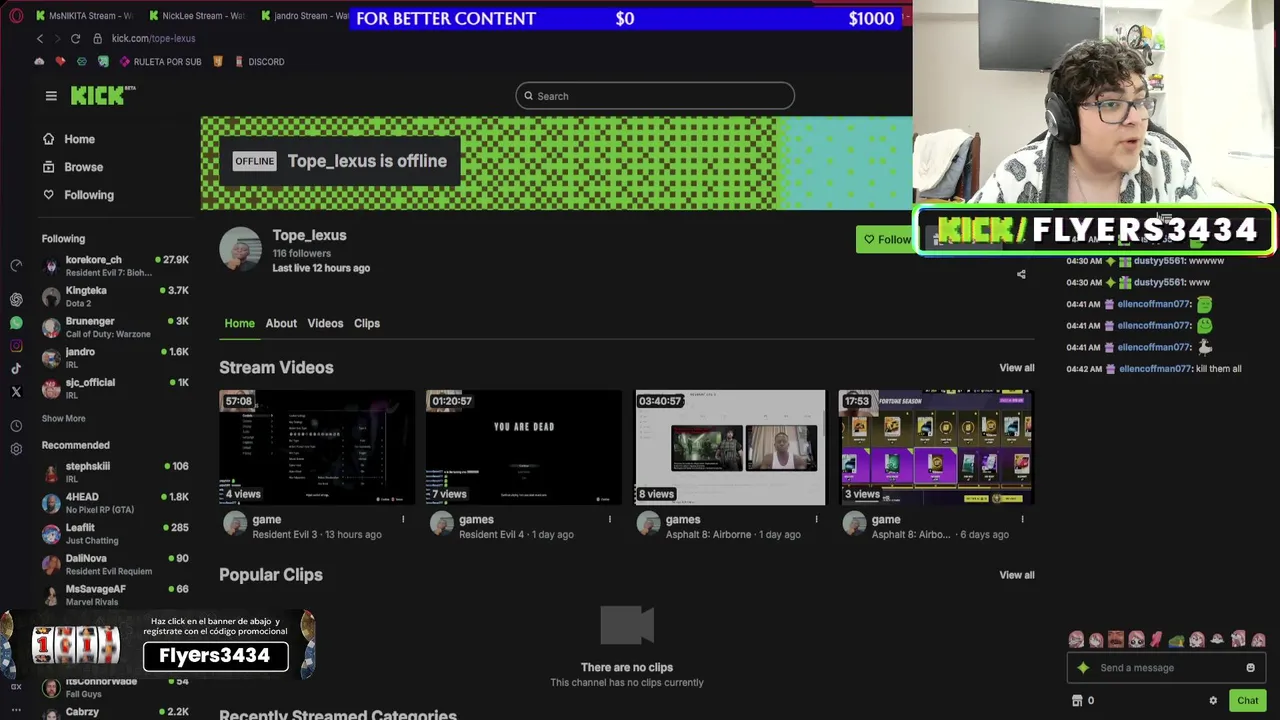Open the hamburger menu beside Kick logo
Viewport: 1280px width, 720px height.
pos(51,96)
